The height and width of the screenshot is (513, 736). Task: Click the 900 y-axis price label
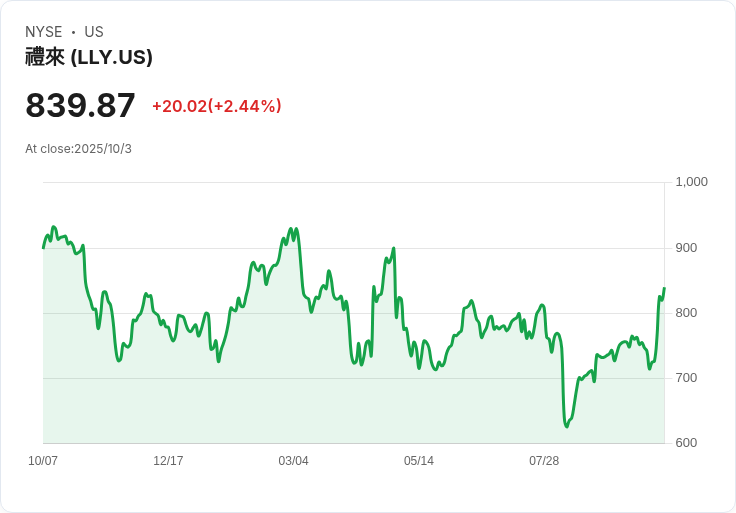tap(686, 248)
